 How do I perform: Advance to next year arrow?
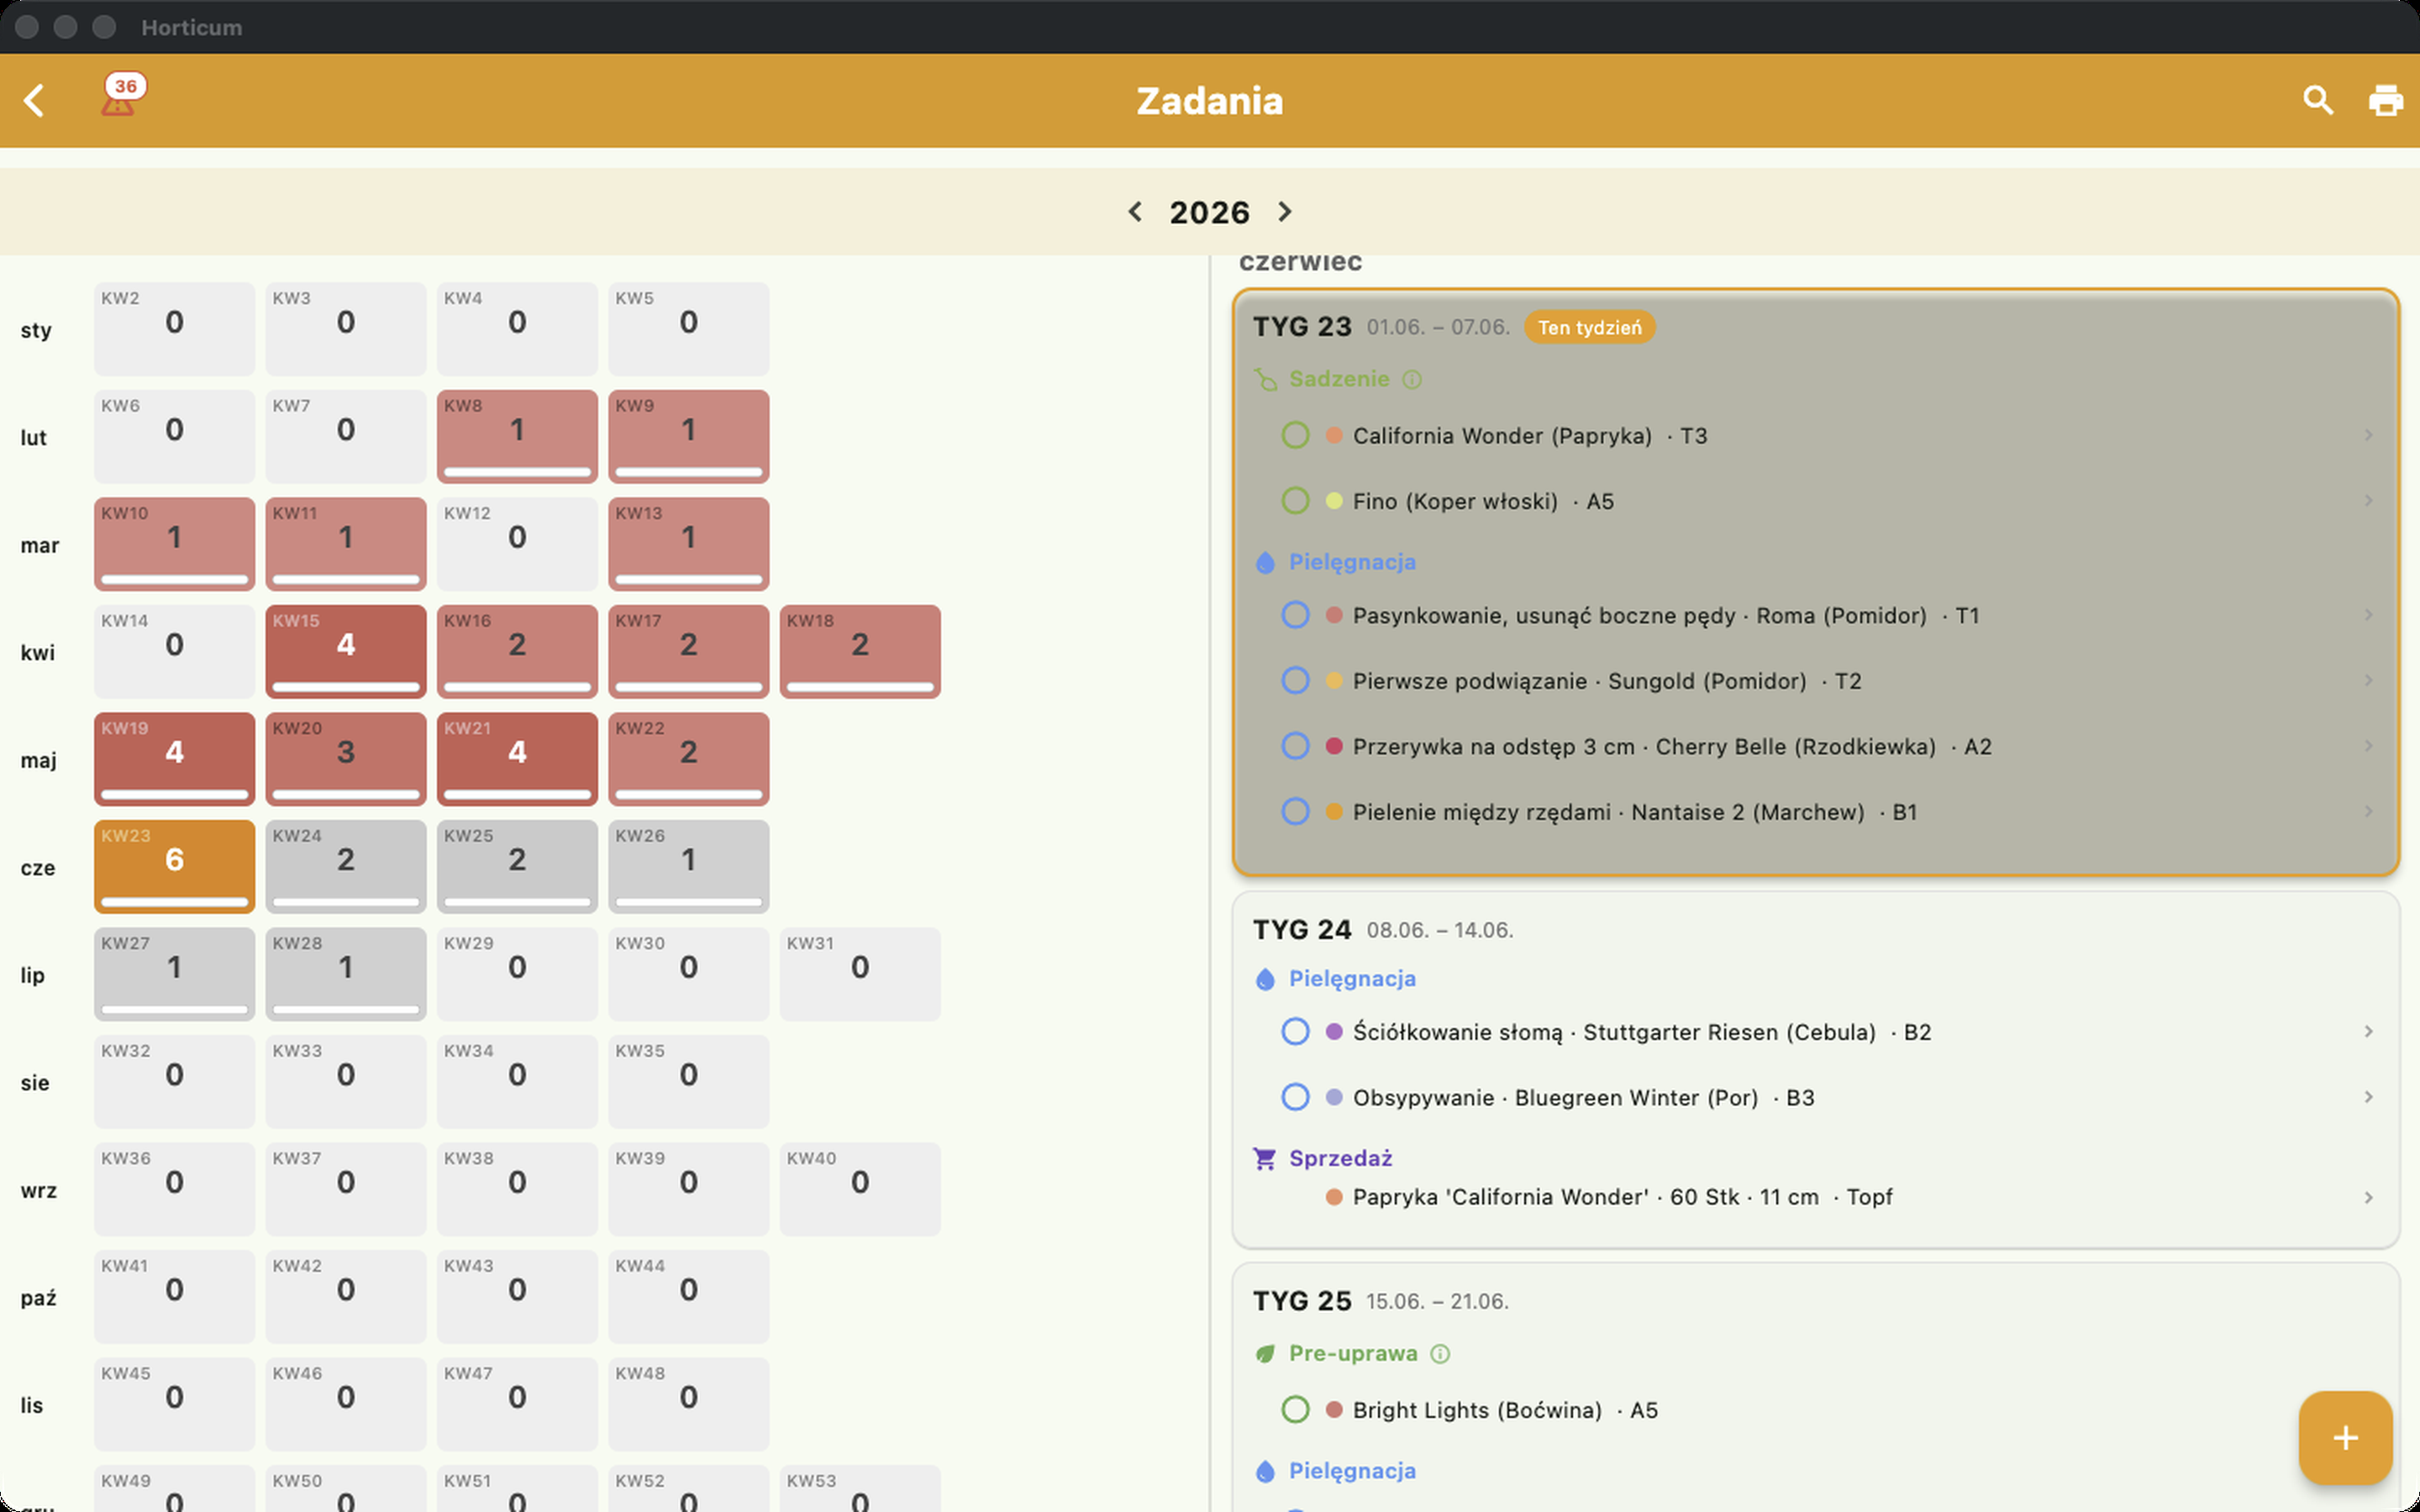click(x=1285, y=212)
